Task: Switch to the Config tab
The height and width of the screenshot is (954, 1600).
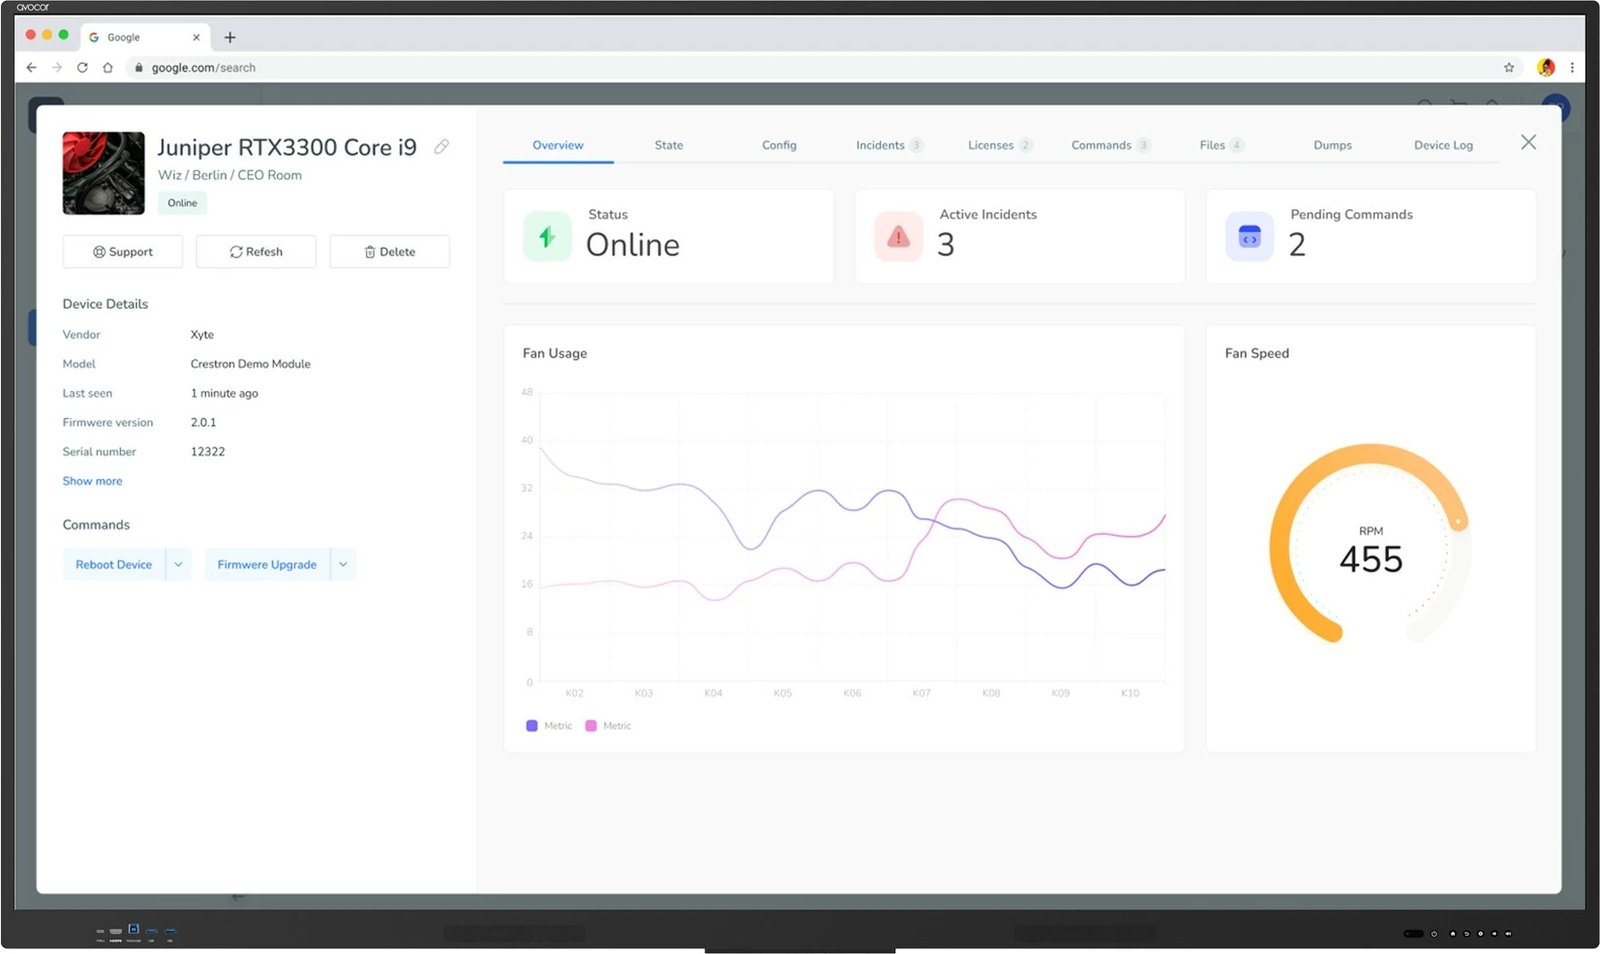Action: coord(779,145)
